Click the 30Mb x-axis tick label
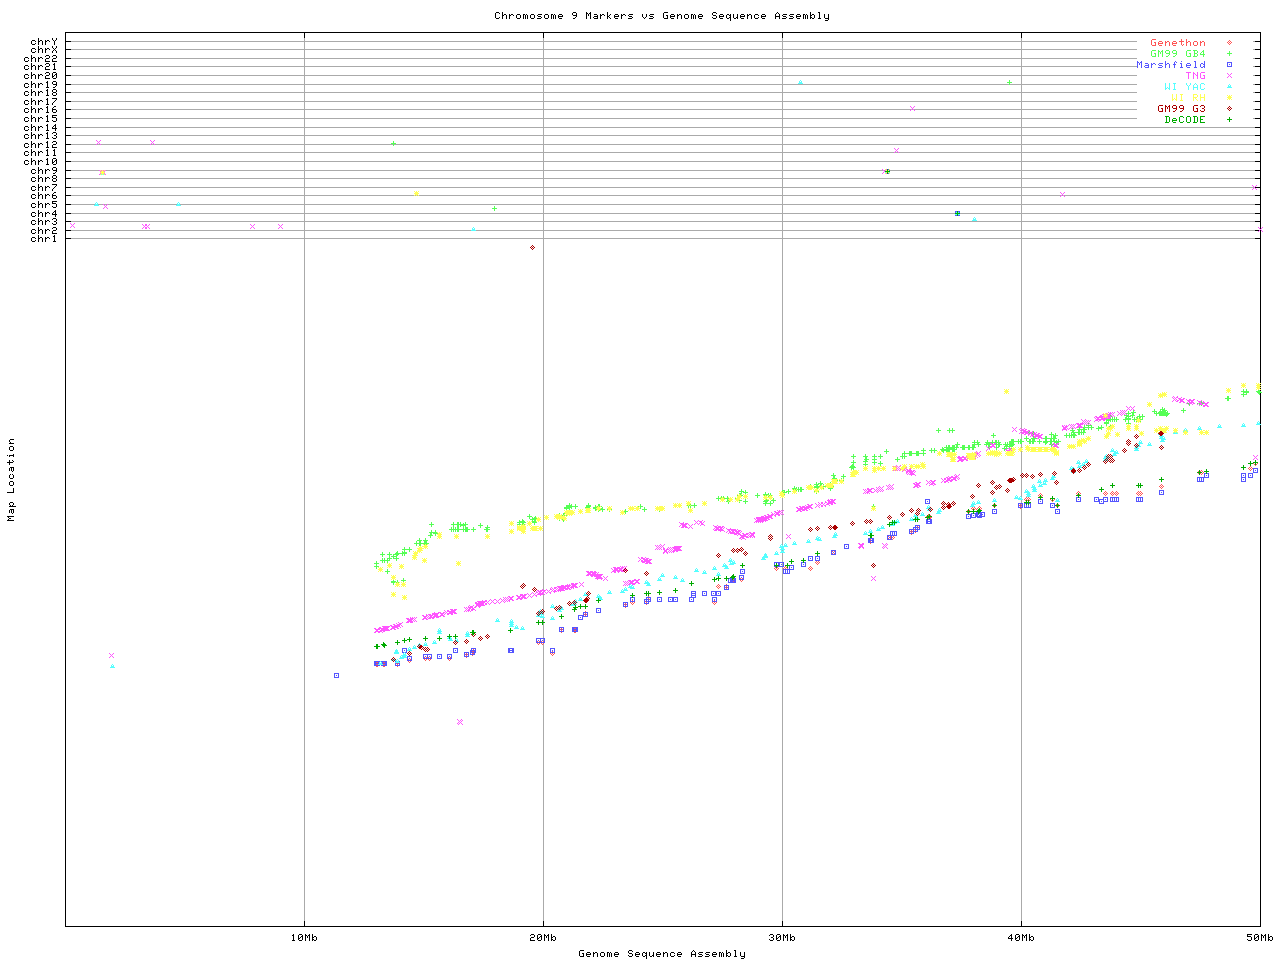Image resolution: width=1280 pixels, height=960 pixels. [x=782, y=937]
